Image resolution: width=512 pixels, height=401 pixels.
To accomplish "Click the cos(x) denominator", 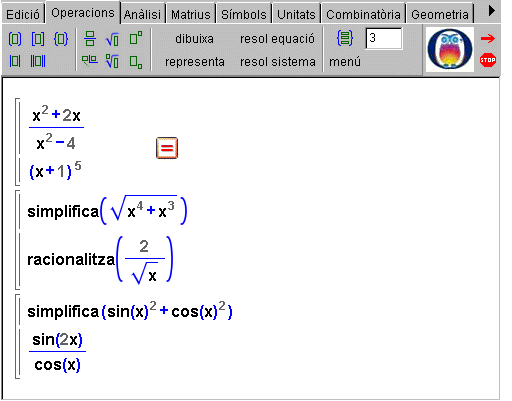I will click(57, 365).
